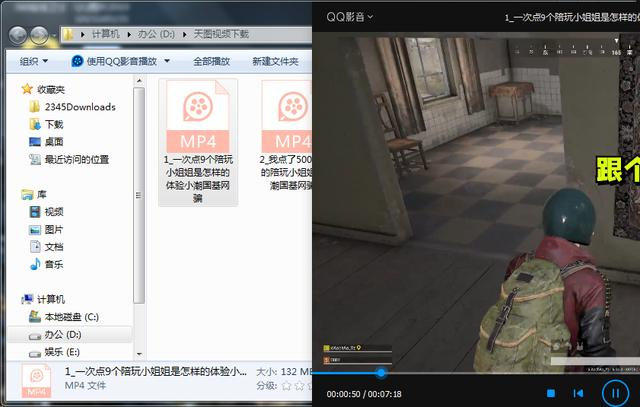Click file name 1_一次点9个陪玩小姐姐 in details pane

tap(156, 371)
